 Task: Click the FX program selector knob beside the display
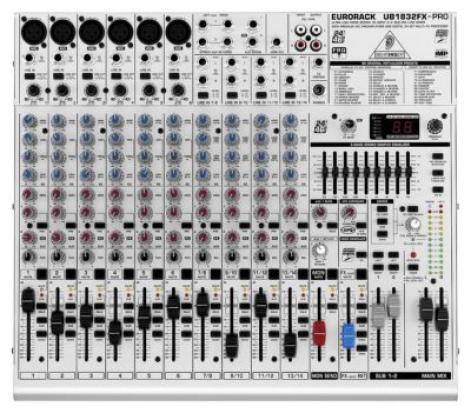(x=435, y=126)
